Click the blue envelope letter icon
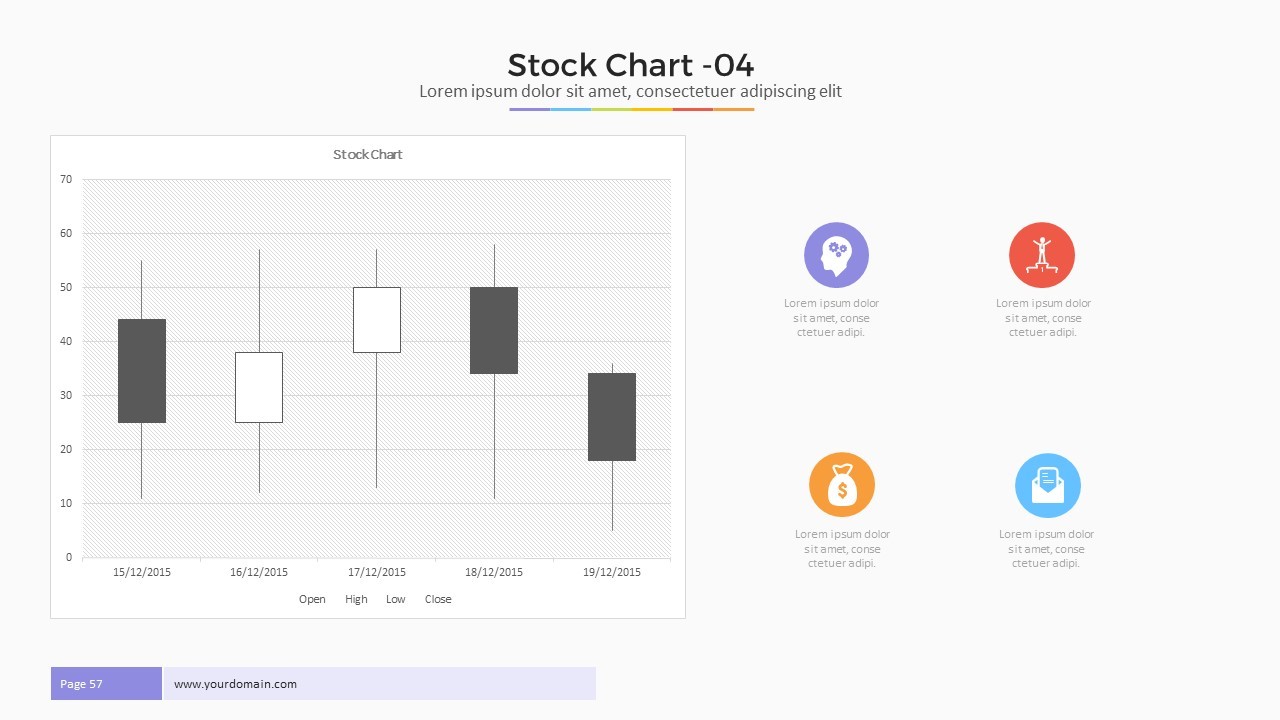The width and height of the screenshot is (1280, 720). [x=1047, y=485]
